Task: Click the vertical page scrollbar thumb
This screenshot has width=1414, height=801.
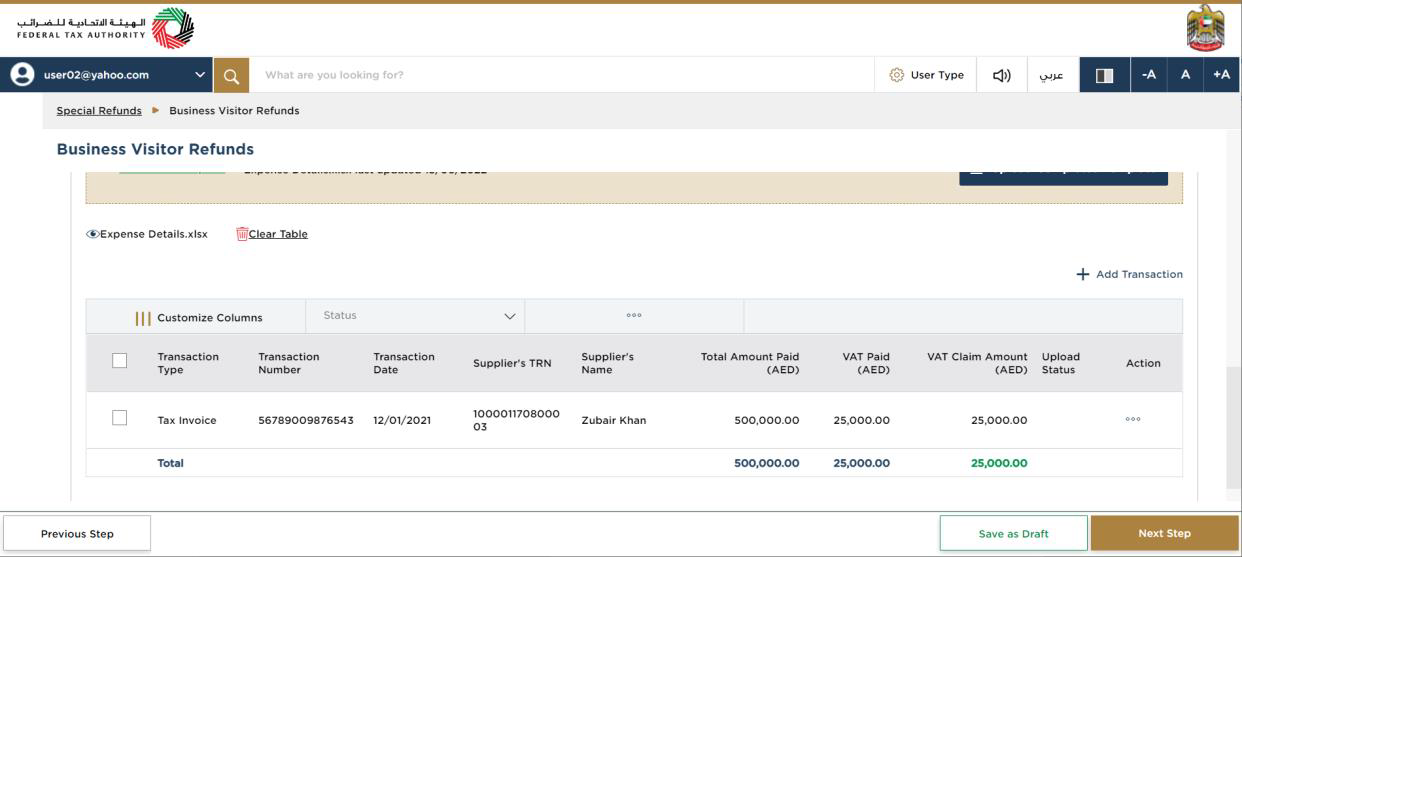Action: click(1233, 428)
